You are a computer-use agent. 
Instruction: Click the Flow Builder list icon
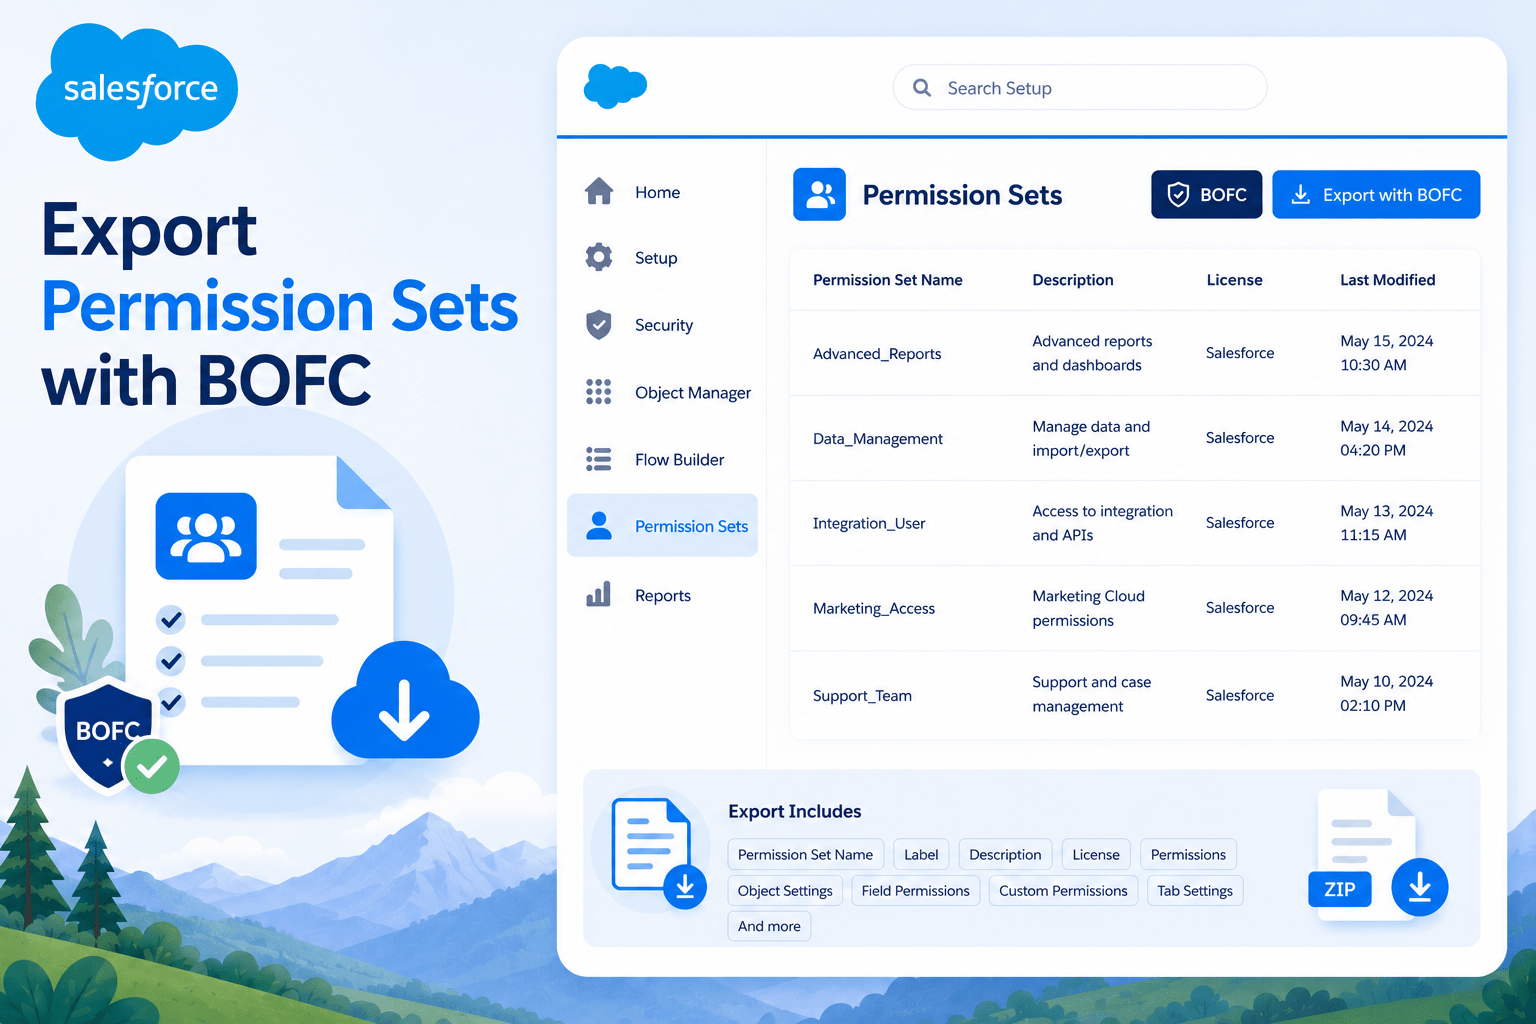coord(599,459)
